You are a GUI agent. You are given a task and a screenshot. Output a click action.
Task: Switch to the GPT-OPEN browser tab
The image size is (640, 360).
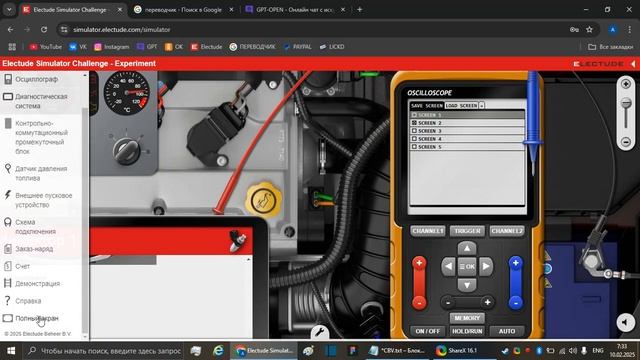coord(295,9)
